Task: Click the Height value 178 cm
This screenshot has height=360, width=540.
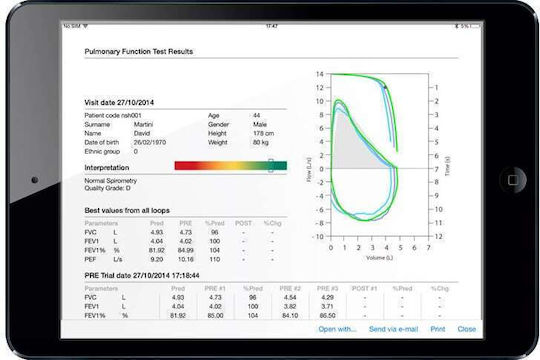Action: point(263,133)
